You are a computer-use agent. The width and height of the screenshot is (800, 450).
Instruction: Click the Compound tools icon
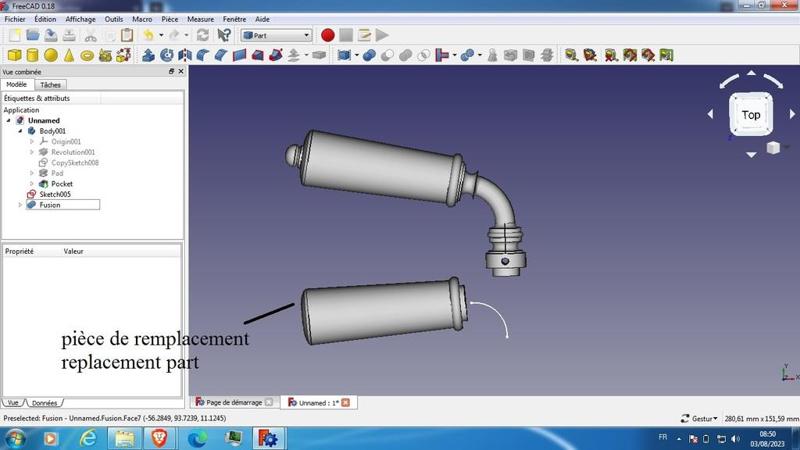344,55
